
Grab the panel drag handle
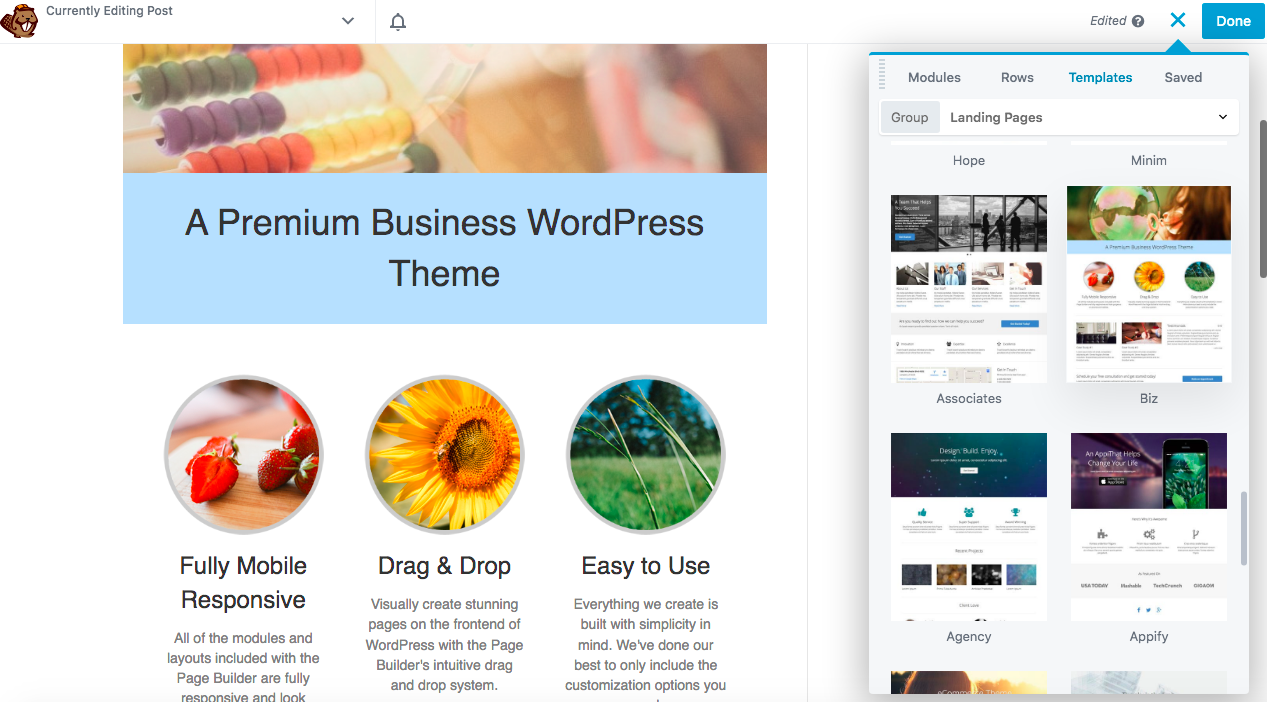coord(882,74)
